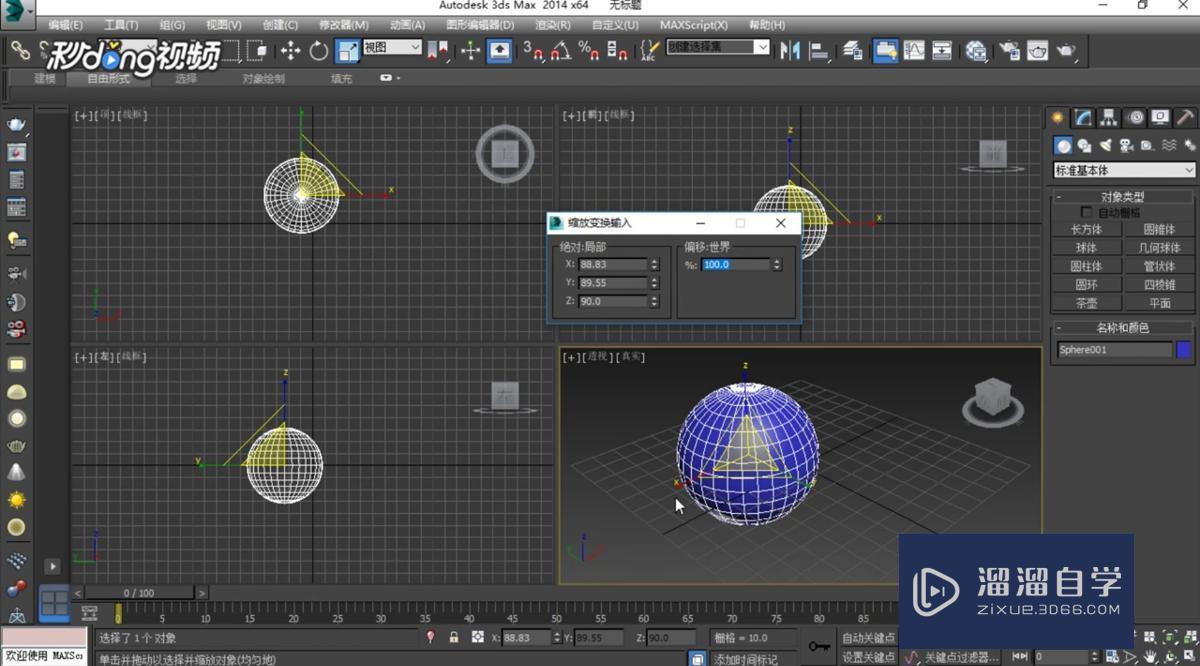Click the 设置关键点 (Set Key) button
The image size is (1200, 666).
867,656
